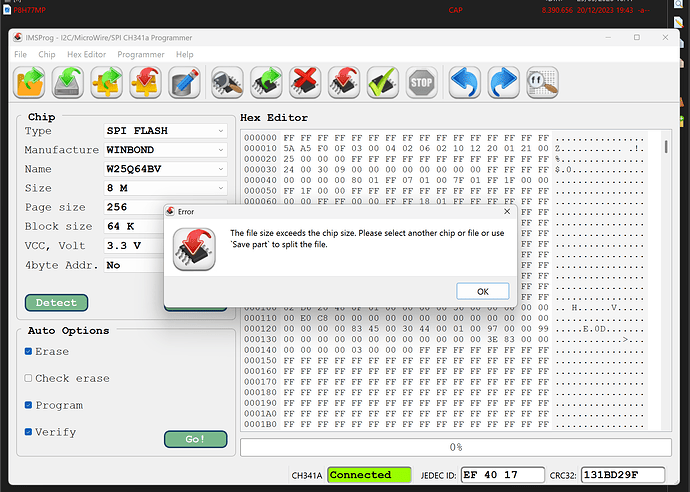This screenshot has width=690, height=492.
Task: Click the Open file folder icon
Action: [x=29, y=82]
